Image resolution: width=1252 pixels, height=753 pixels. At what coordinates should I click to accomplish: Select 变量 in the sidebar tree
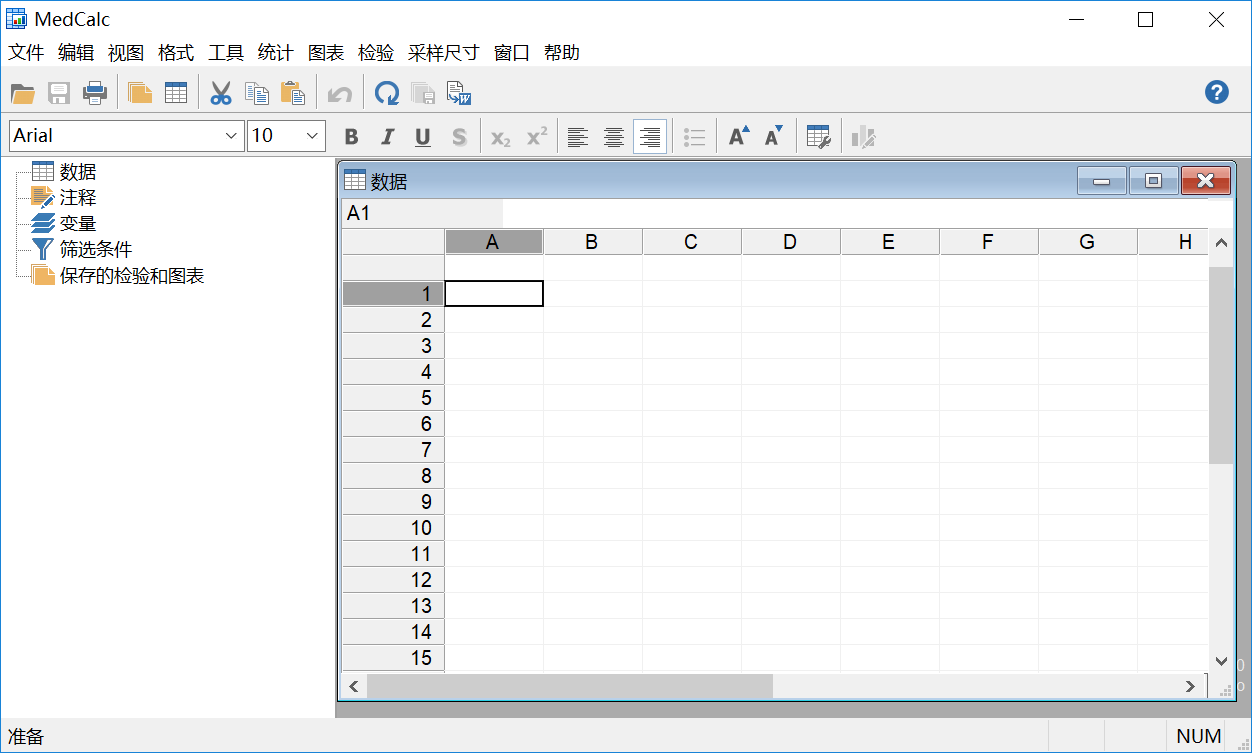tap(78, 224)
